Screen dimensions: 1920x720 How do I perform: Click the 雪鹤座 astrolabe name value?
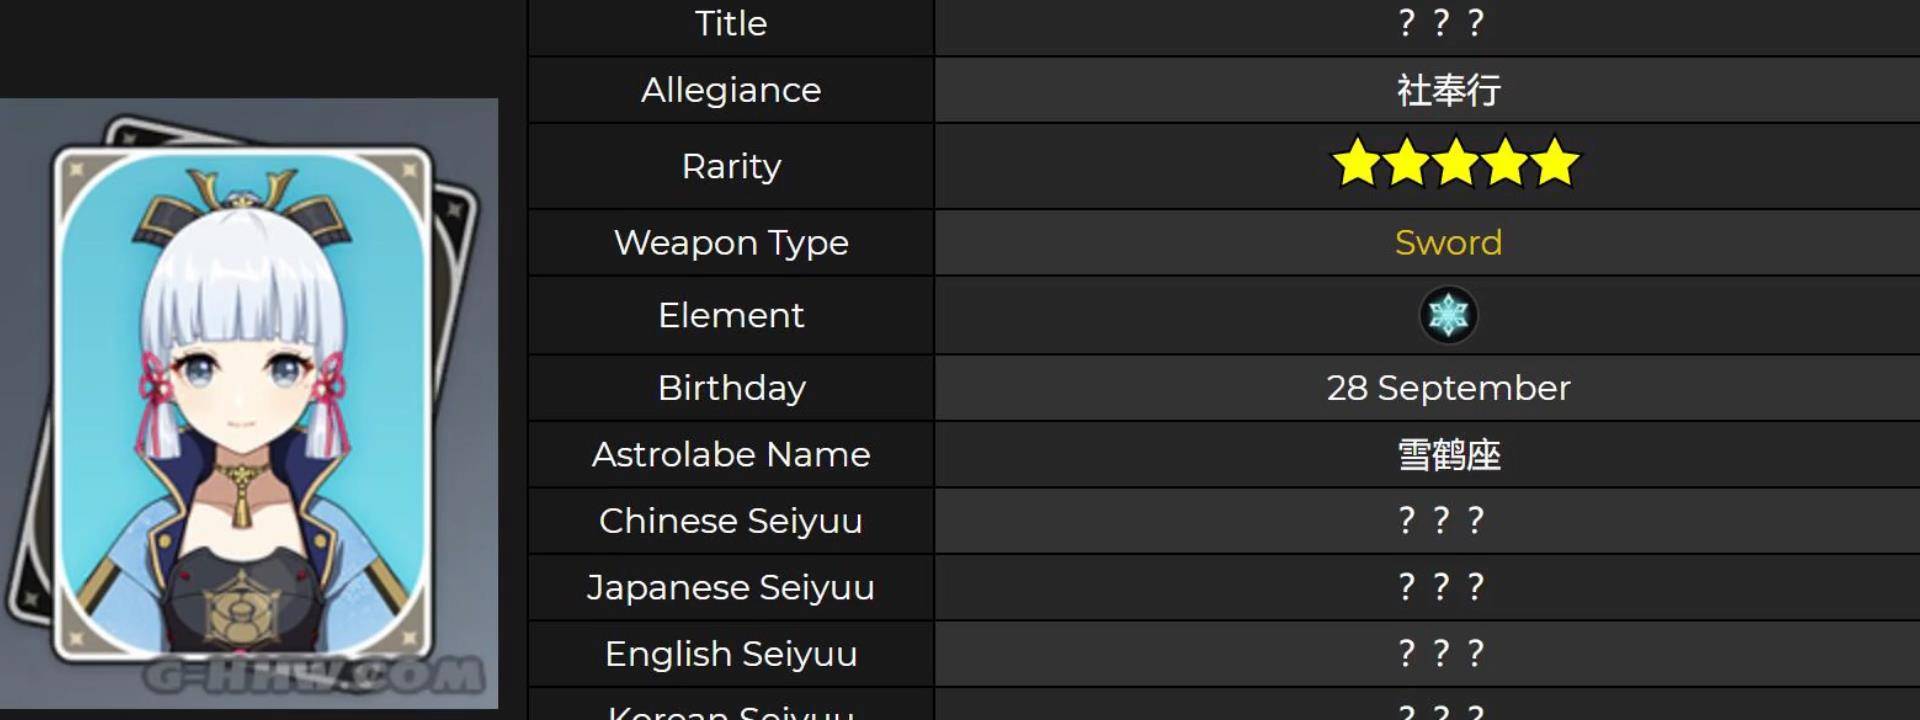(x=1448, y=455)
